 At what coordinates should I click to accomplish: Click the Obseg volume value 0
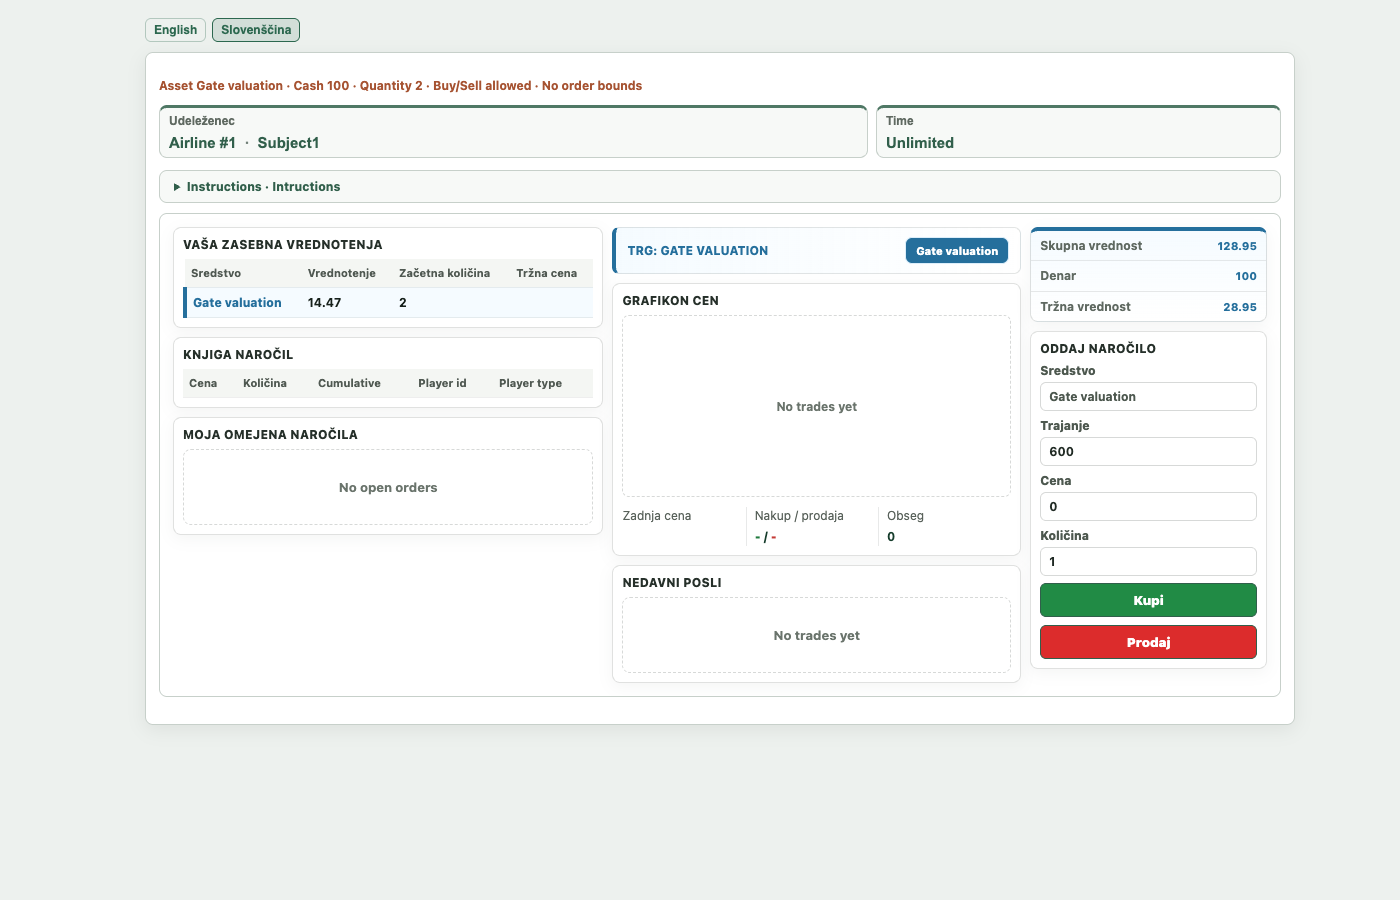(x=891, y=537)
